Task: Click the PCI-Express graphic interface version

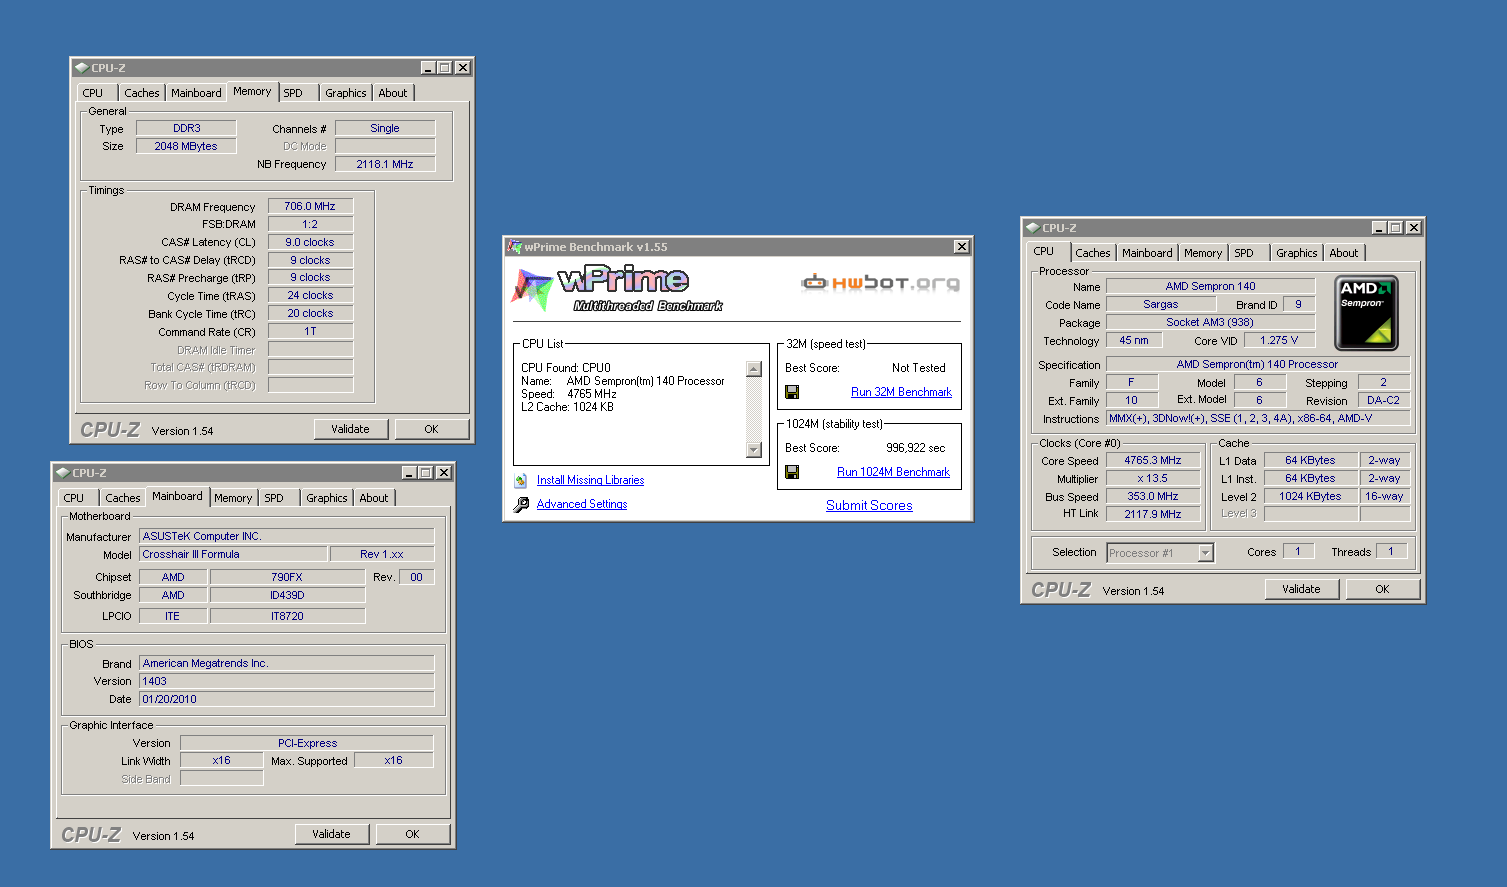Action: [x=307, y=743]
